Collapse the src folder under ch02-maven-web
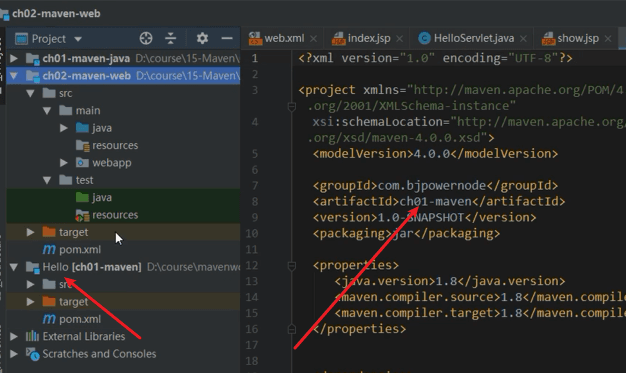The image size is (626, 373). tap(30, 93)
